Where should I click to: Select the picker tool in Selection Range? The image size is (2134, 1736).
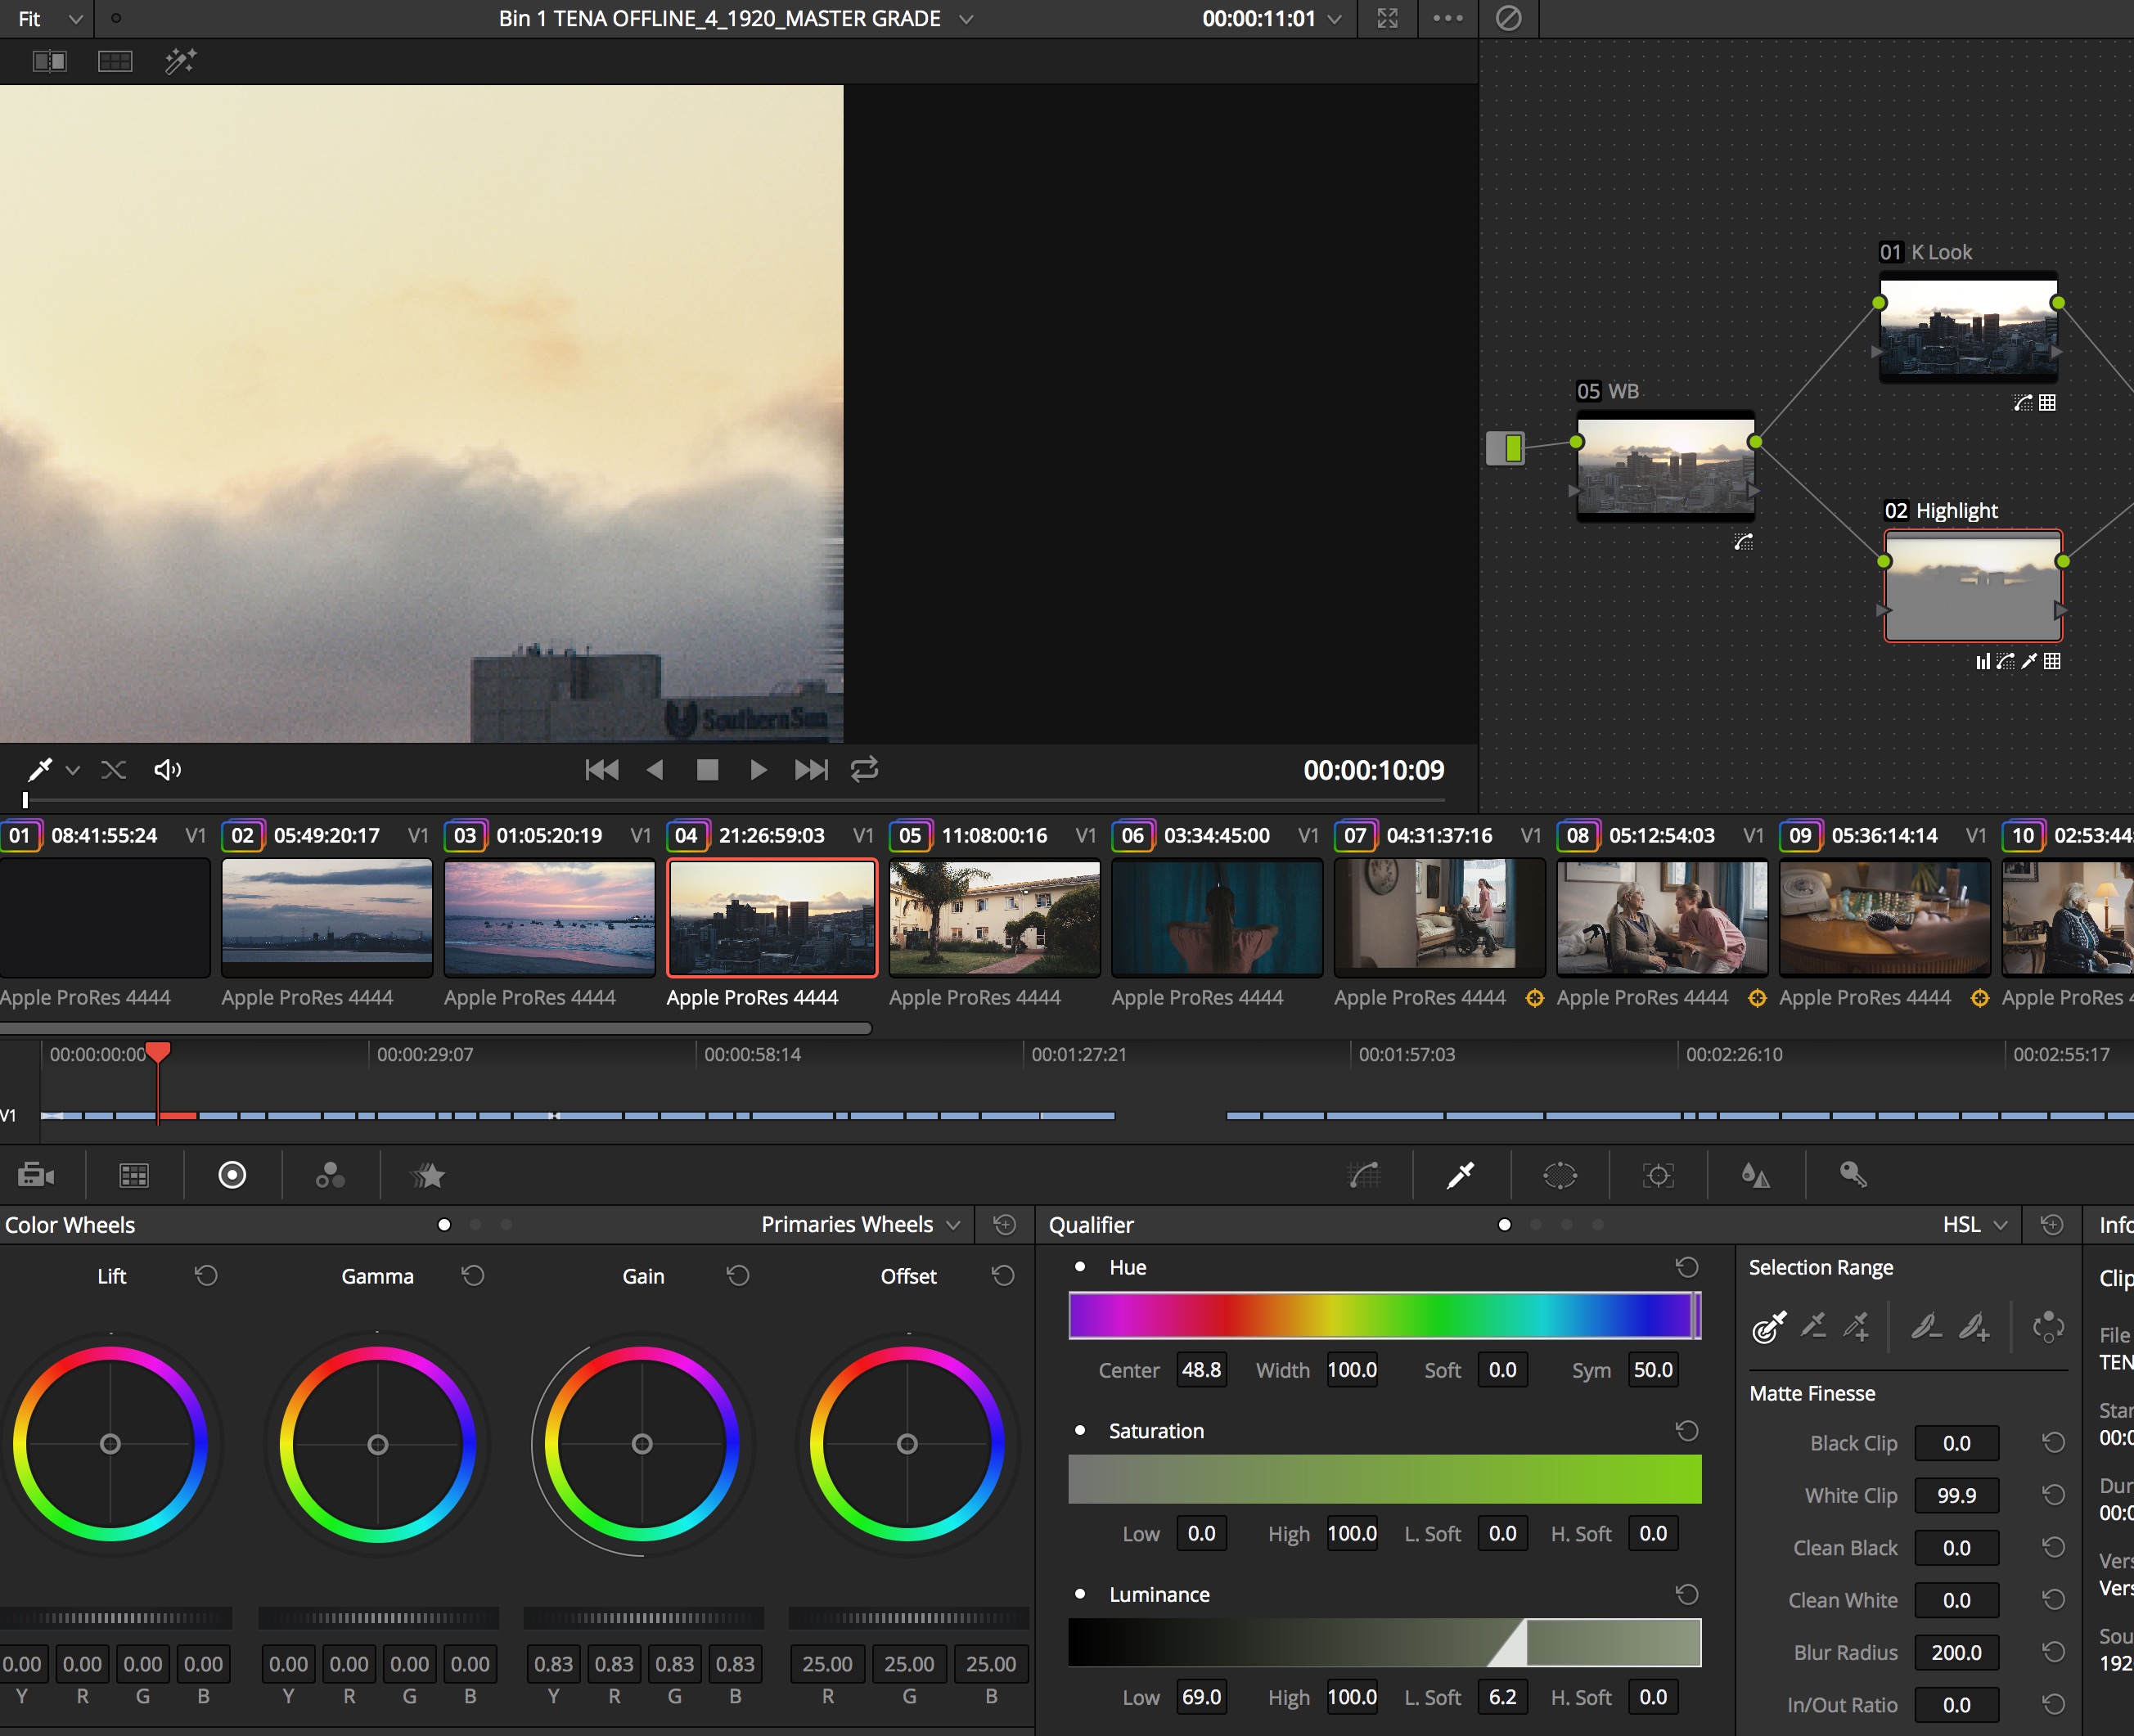1769,1327
